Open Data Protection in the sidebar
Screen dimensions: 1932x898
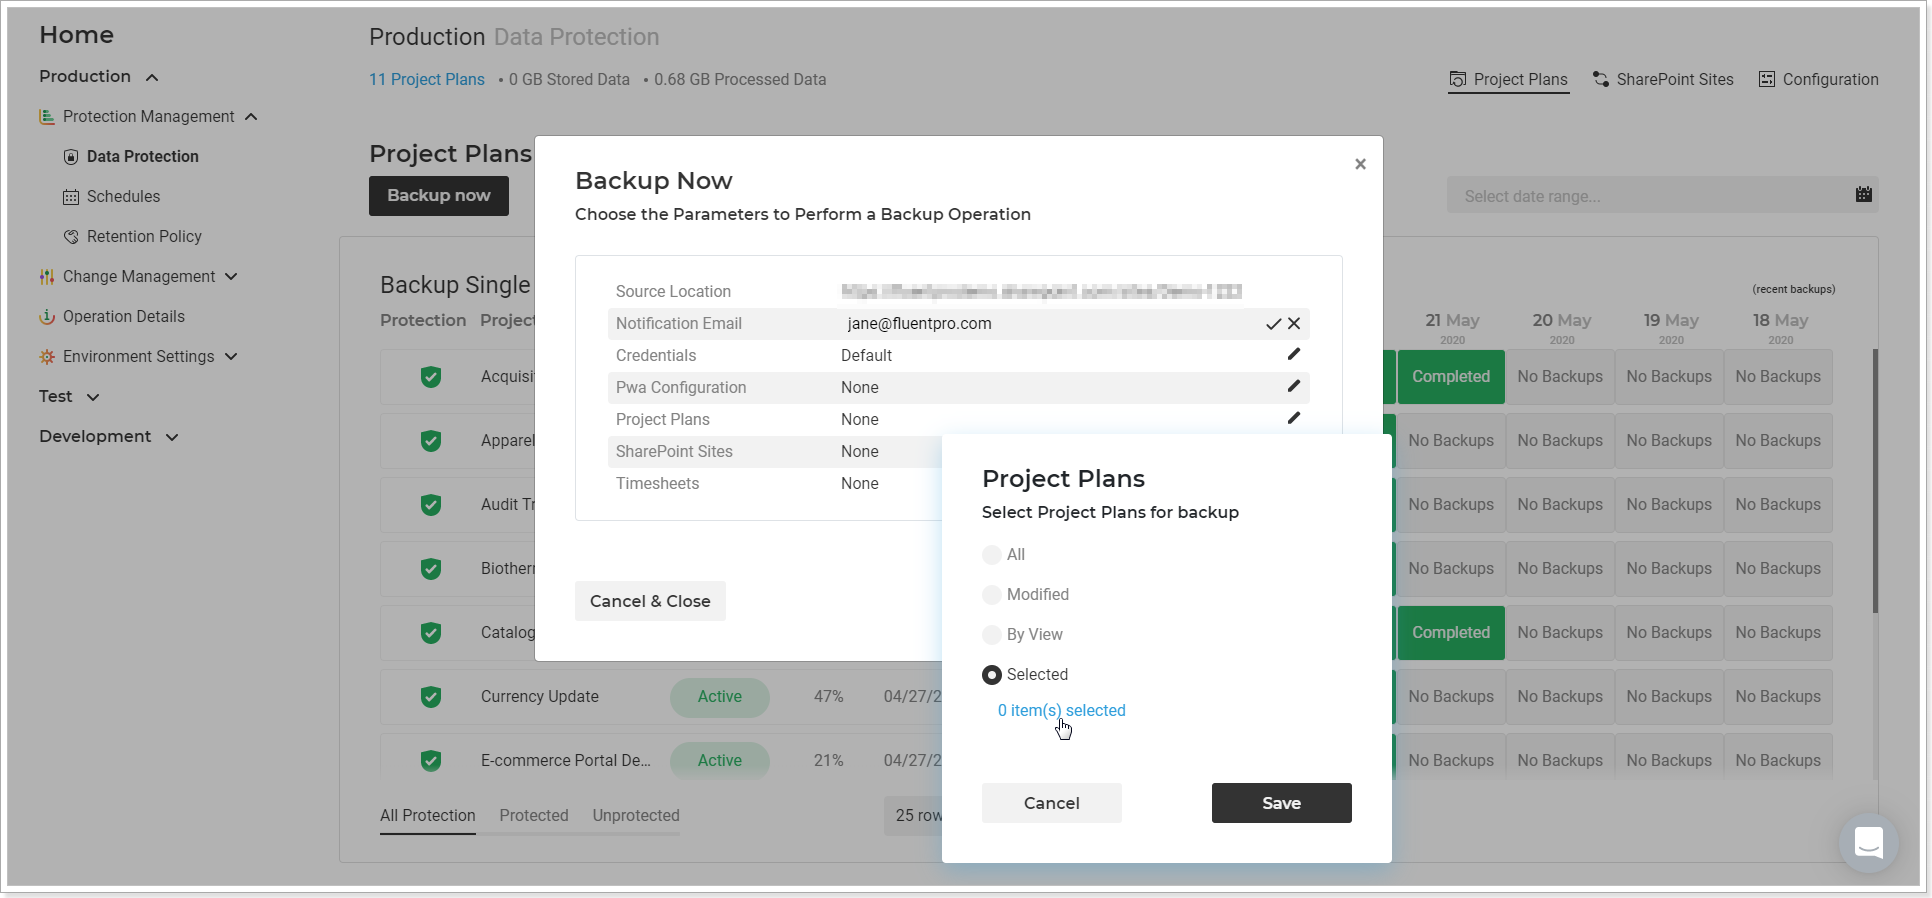143,157
